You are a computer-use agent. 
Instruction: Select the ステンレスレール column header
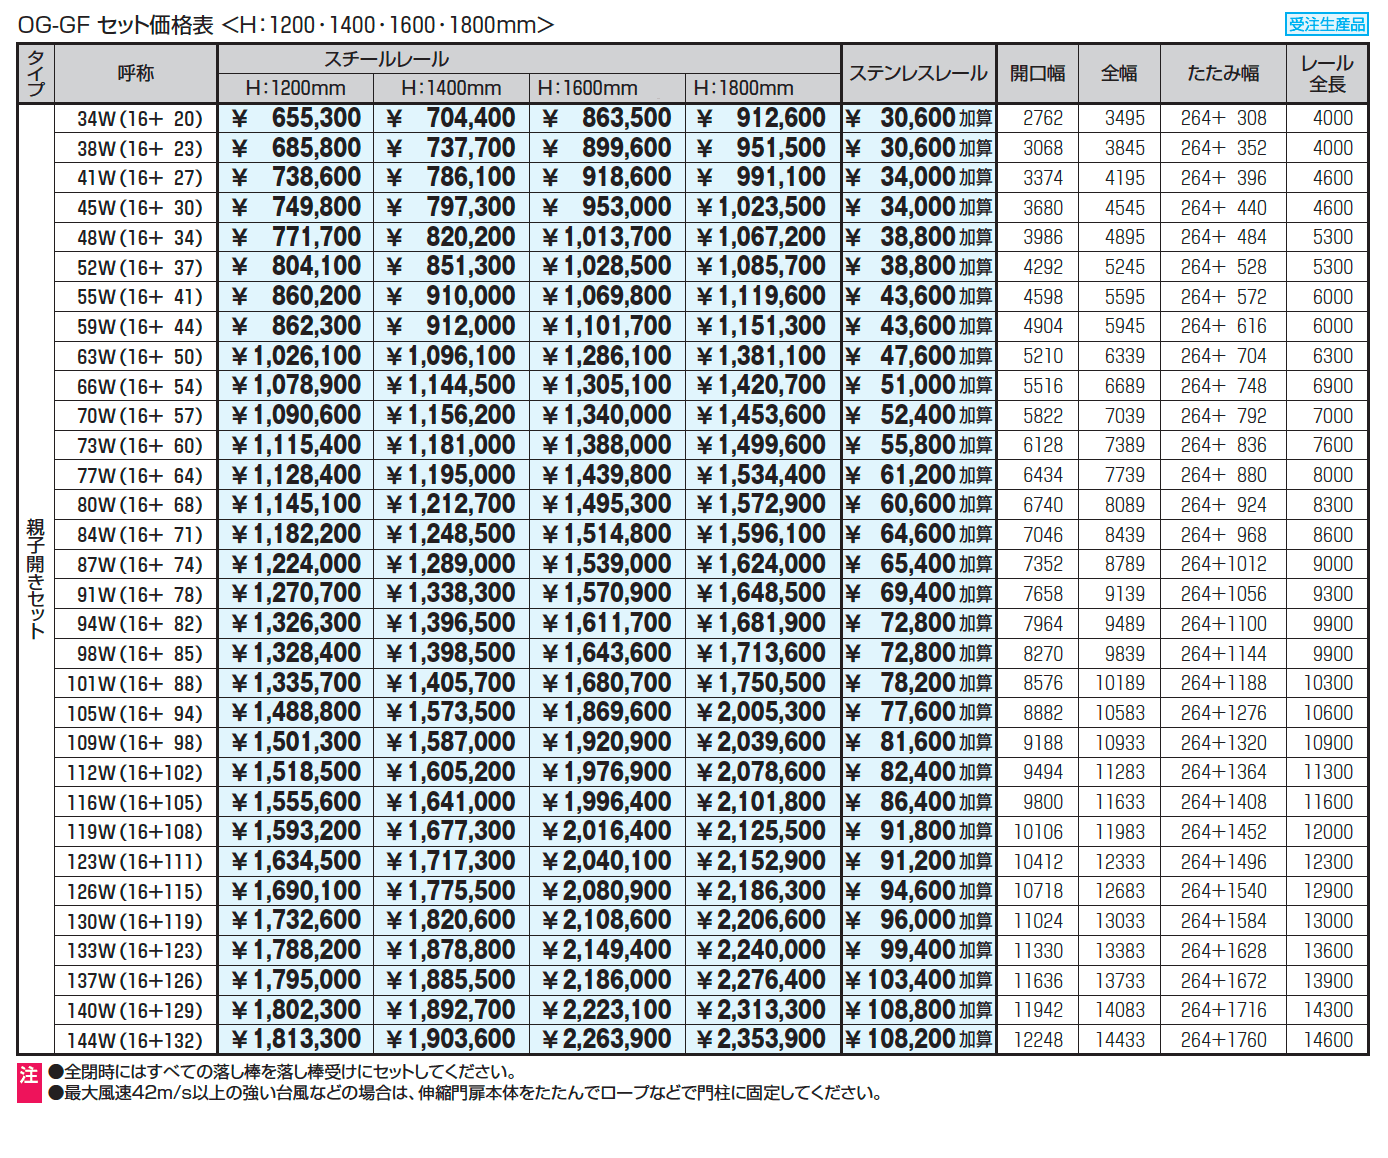918,73
